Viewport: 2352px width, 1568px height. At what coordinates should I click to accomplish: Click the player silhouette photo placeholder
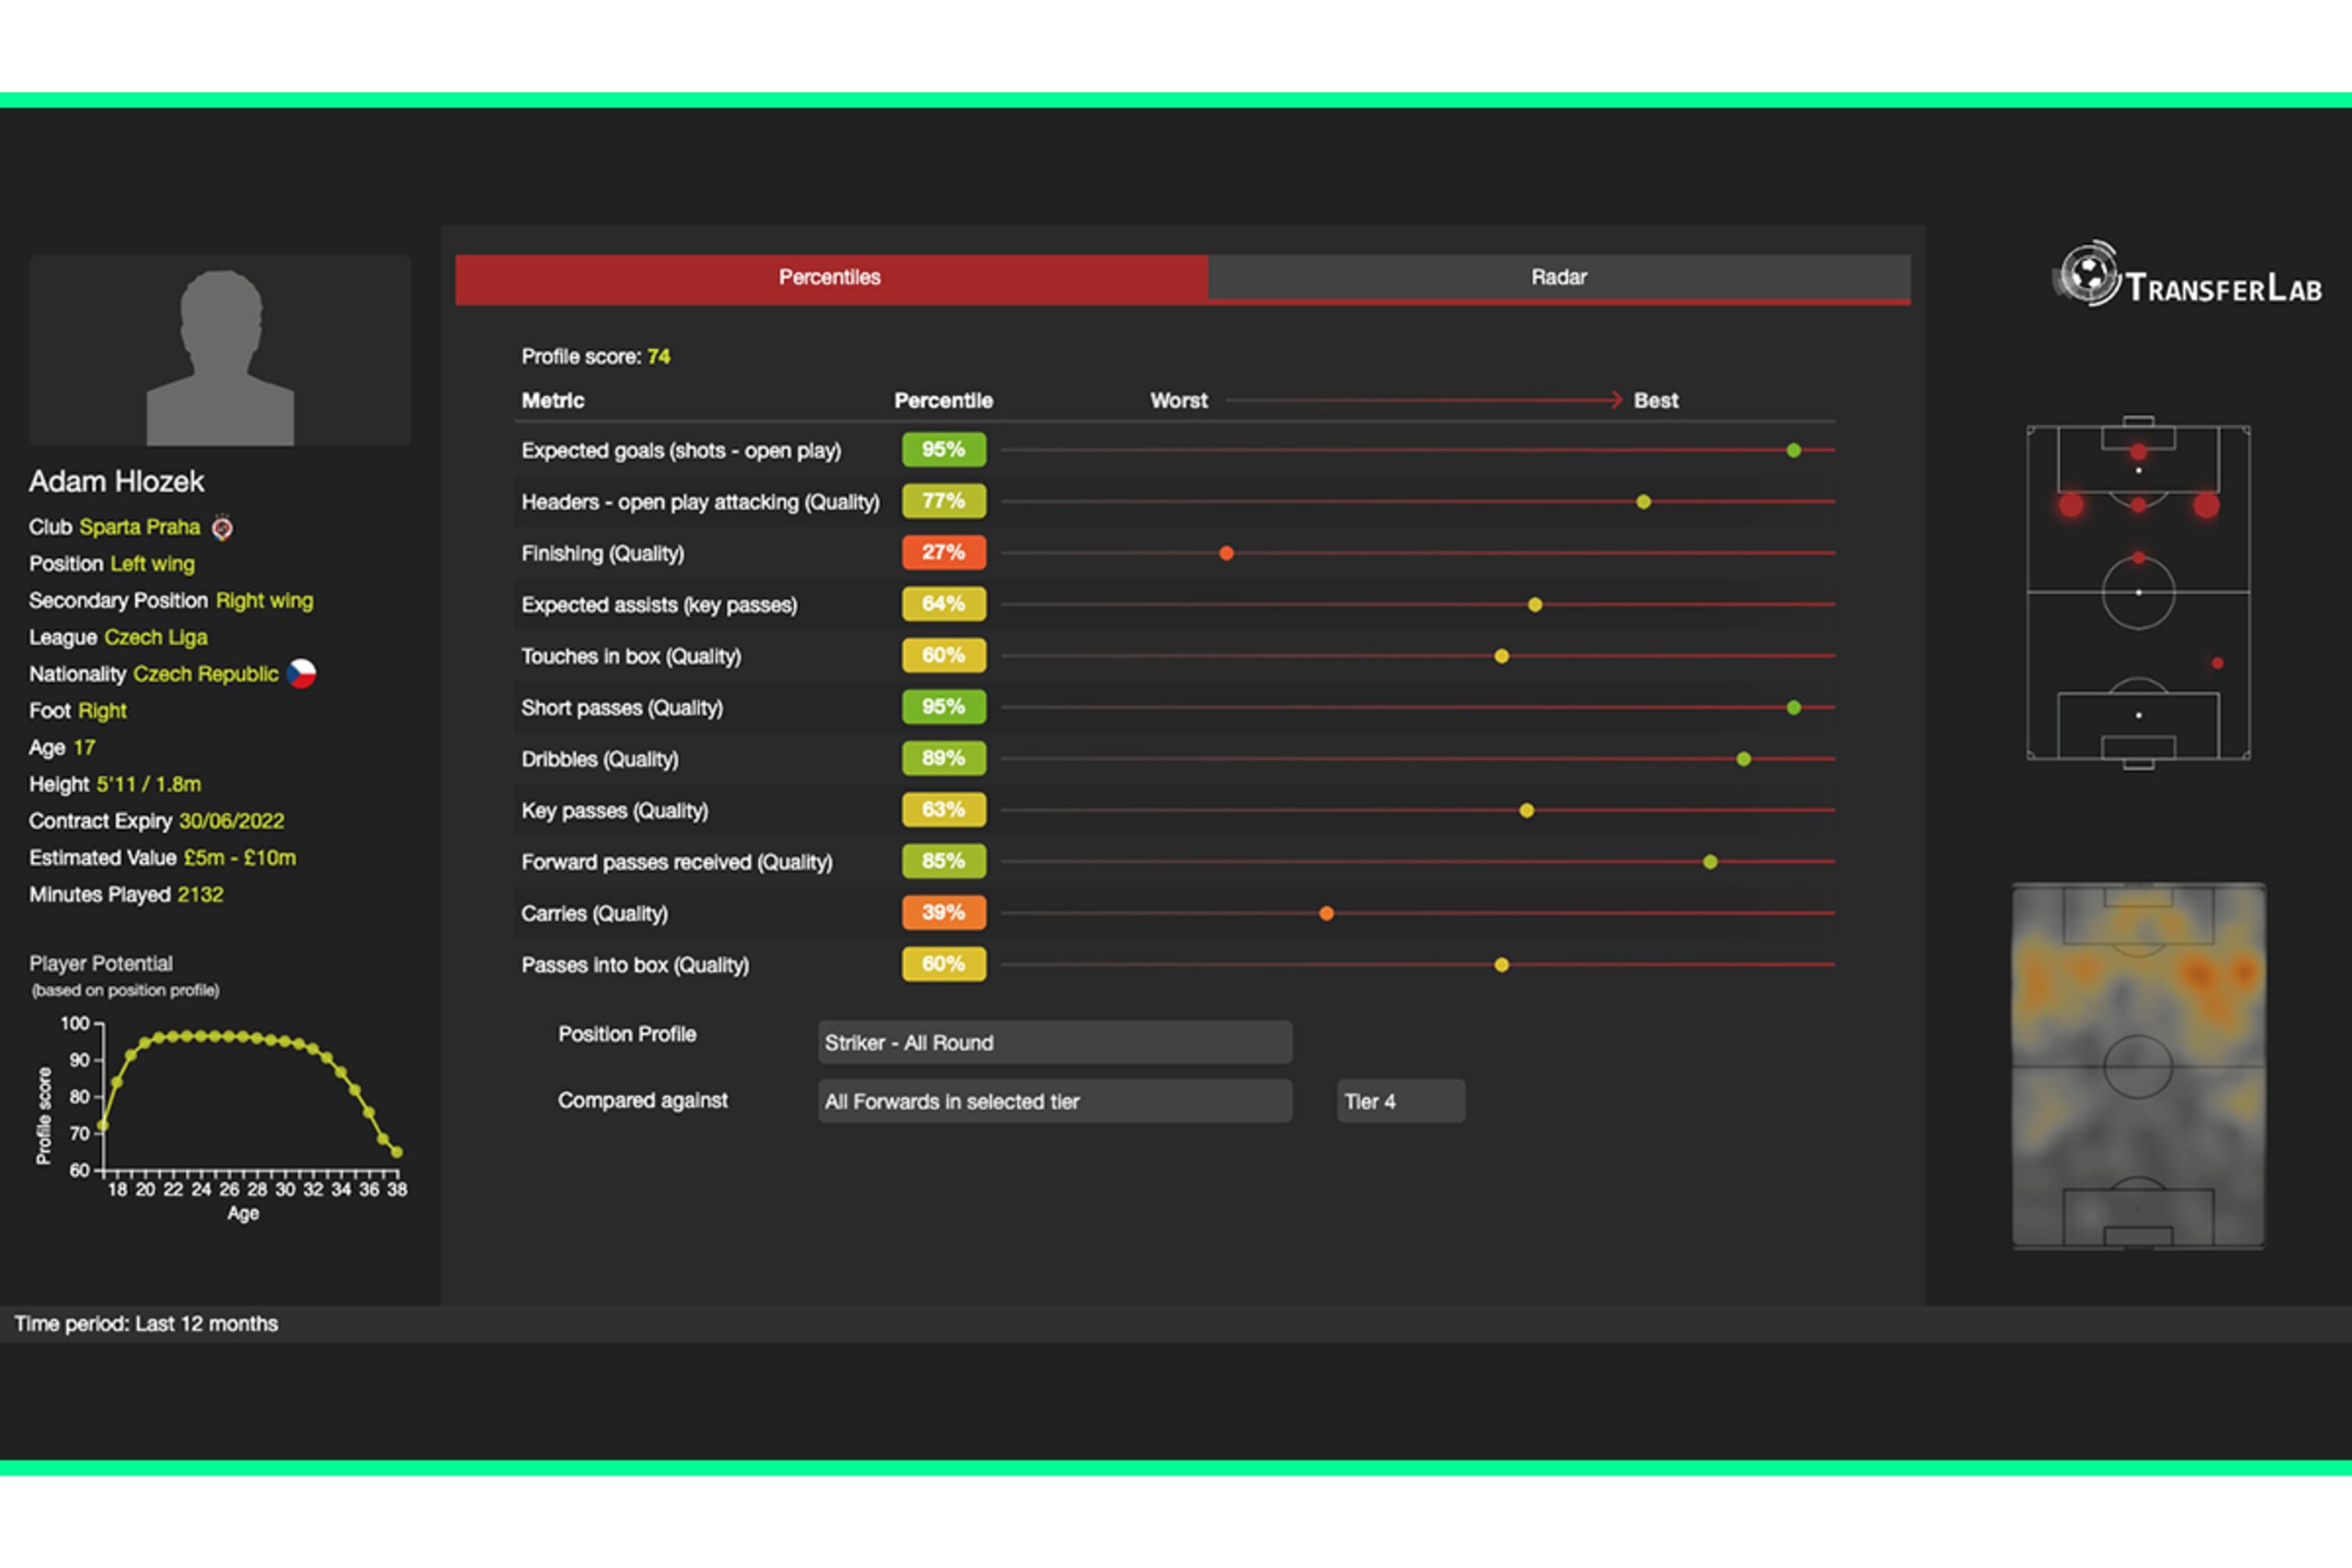point(220,350)
